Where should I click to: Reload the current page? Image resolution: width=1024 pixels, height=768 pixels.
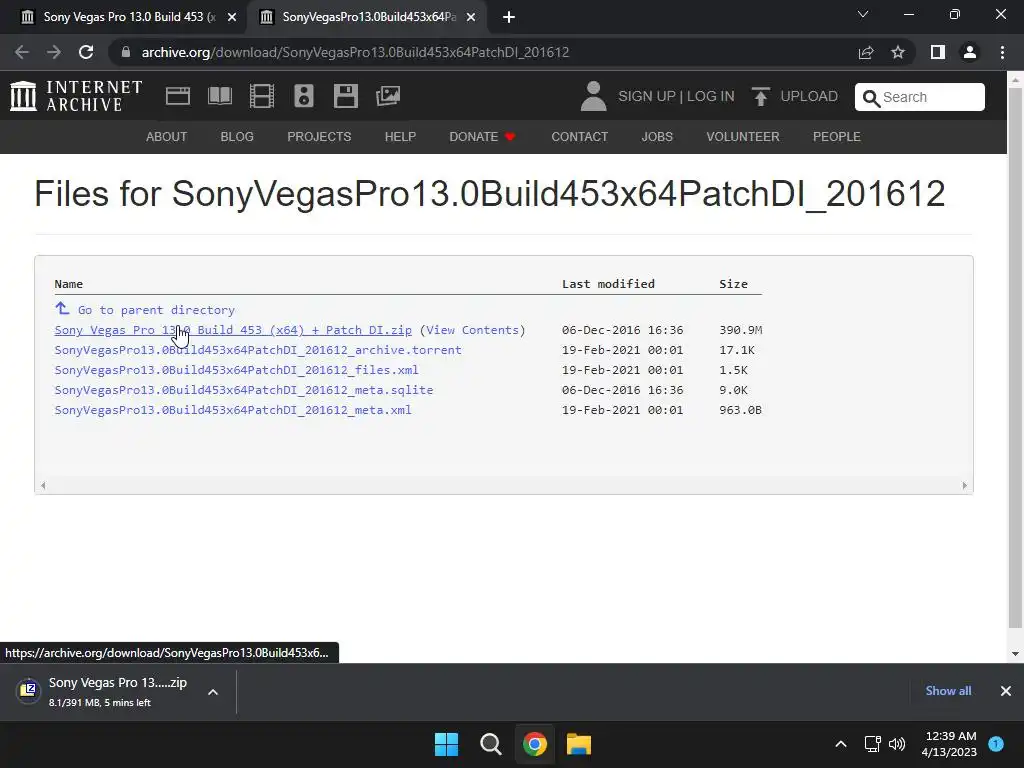86,52
